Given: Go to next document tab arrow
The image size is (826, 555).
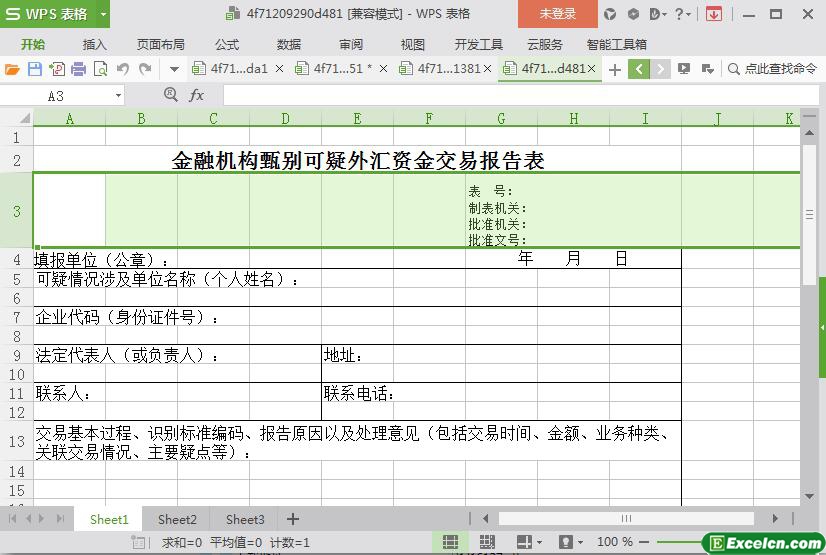Looking at the screenshot, I should [660, 69].
